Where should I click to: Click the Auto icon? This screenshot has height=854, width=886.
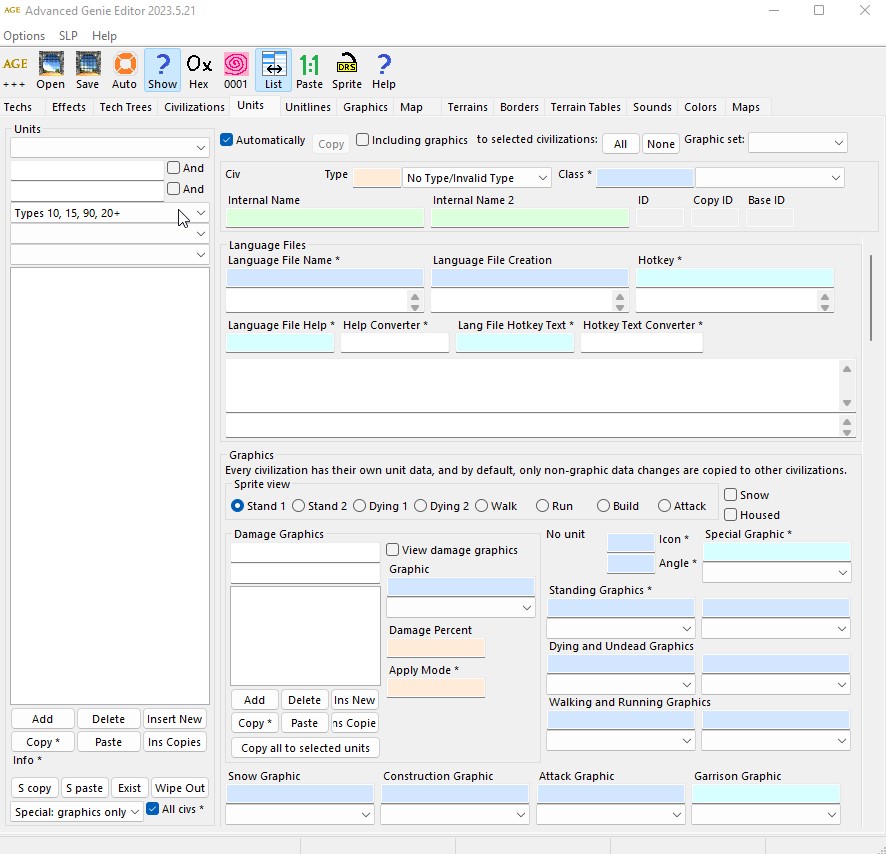click(124, 69)
